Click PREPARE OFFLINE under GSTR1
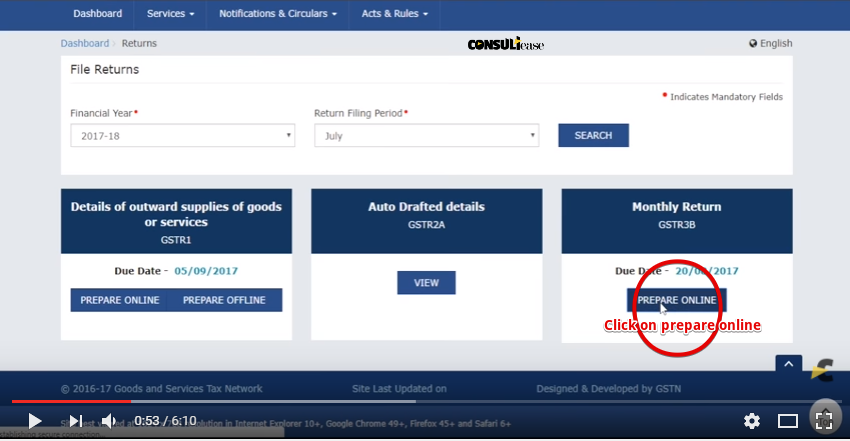Image resolution: width=850 pixels, height=441 pixels. click(x=224, y=300)
